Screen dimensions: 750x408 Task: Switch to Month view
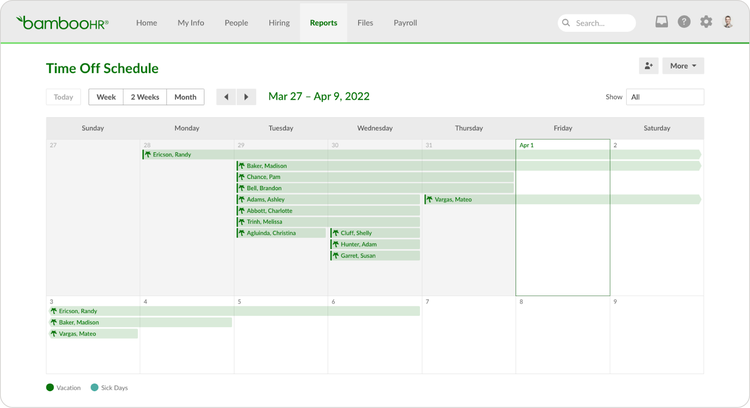pos(186,97)
